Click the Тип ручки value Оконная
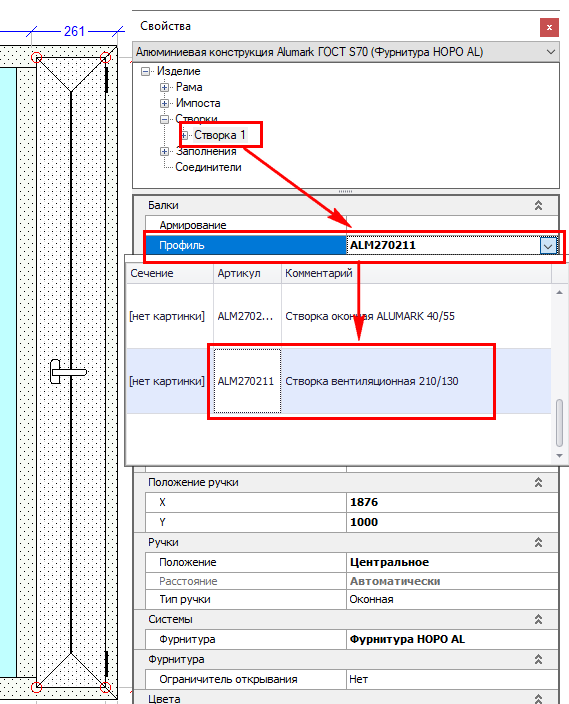569x704 pixels. tap(452, 600)
